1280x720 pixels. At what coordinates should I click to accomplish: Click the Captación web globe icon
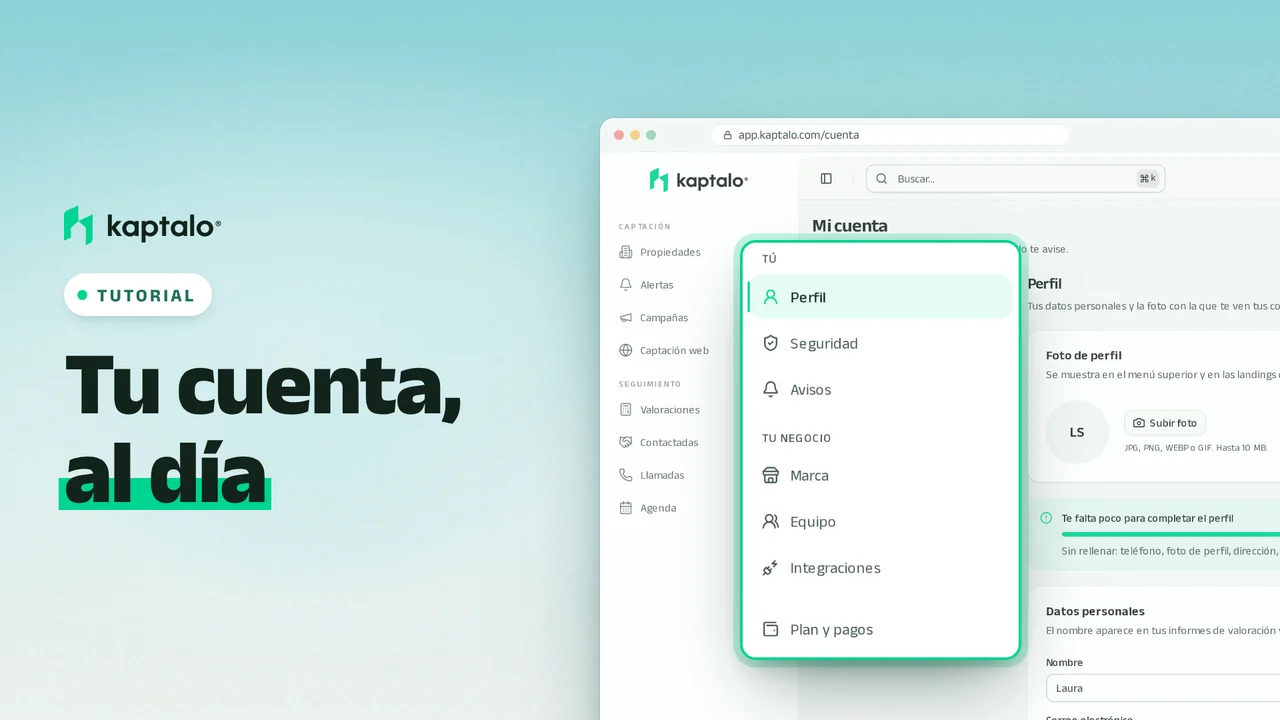tap(626, 351)
